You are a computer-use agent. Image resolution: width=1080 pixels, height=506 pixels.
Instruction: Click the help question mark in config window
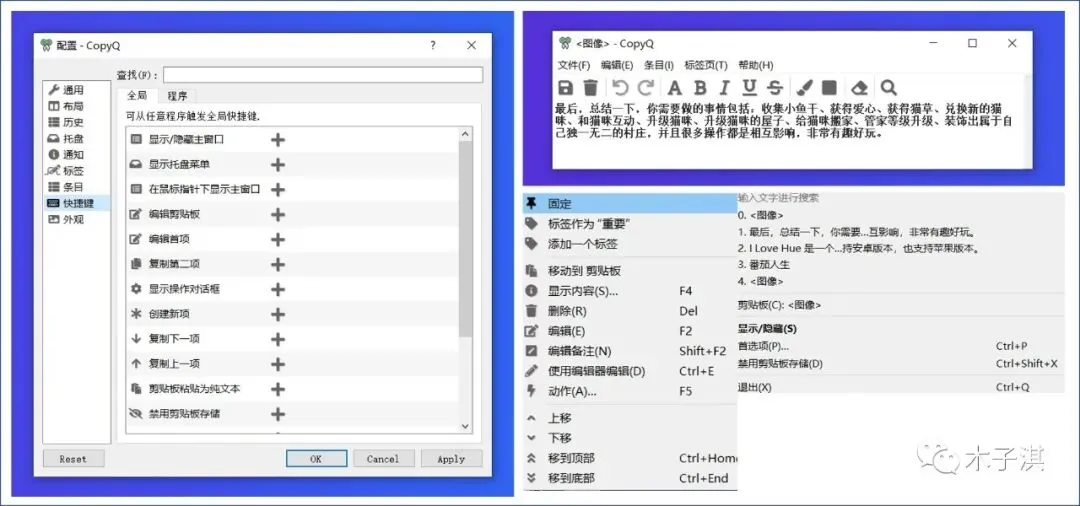(433, 45)
